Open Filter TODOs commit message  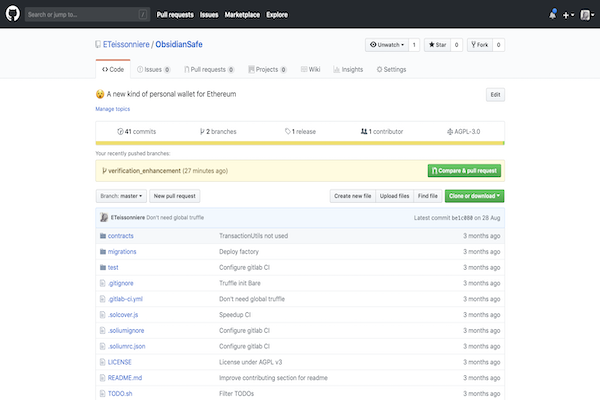[x=236, y=393]
